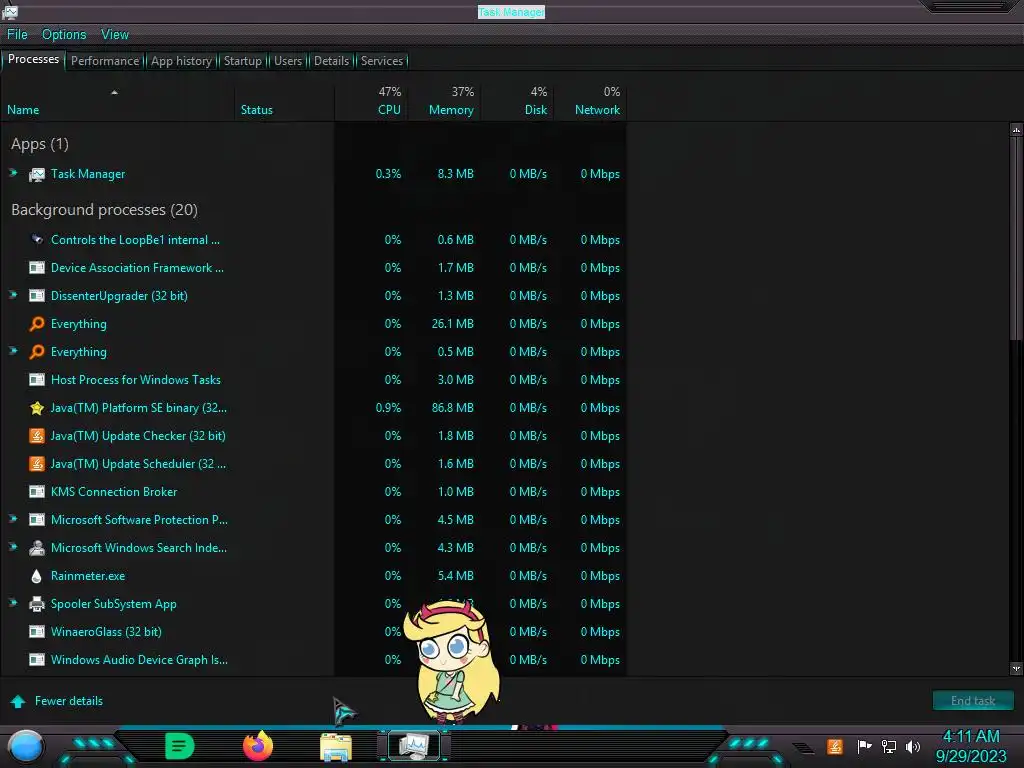Open the Start orb on taskbar
The width and height of the screenshot is (1024, 768).
25,747
